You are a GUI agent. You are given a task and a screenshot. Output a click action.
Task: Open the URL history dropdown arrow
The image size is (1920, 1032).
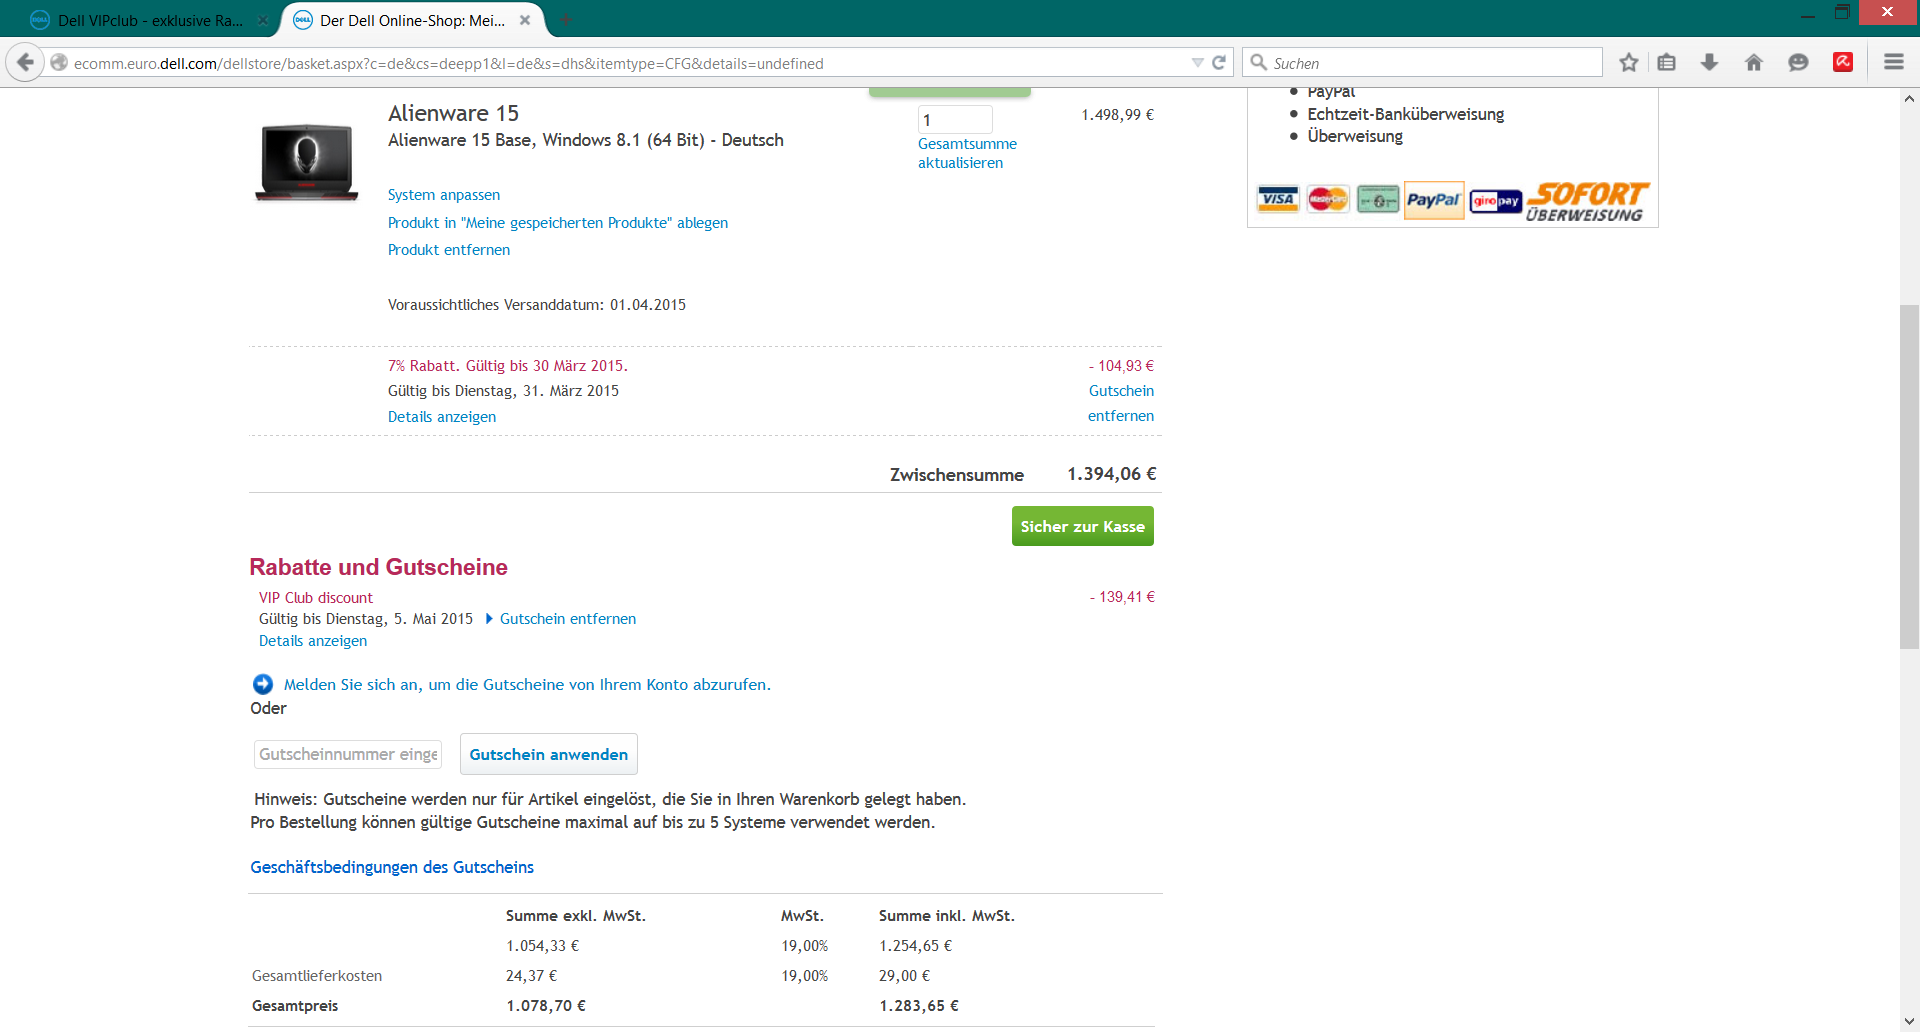pyautogui.click(x=1197, y=63)
